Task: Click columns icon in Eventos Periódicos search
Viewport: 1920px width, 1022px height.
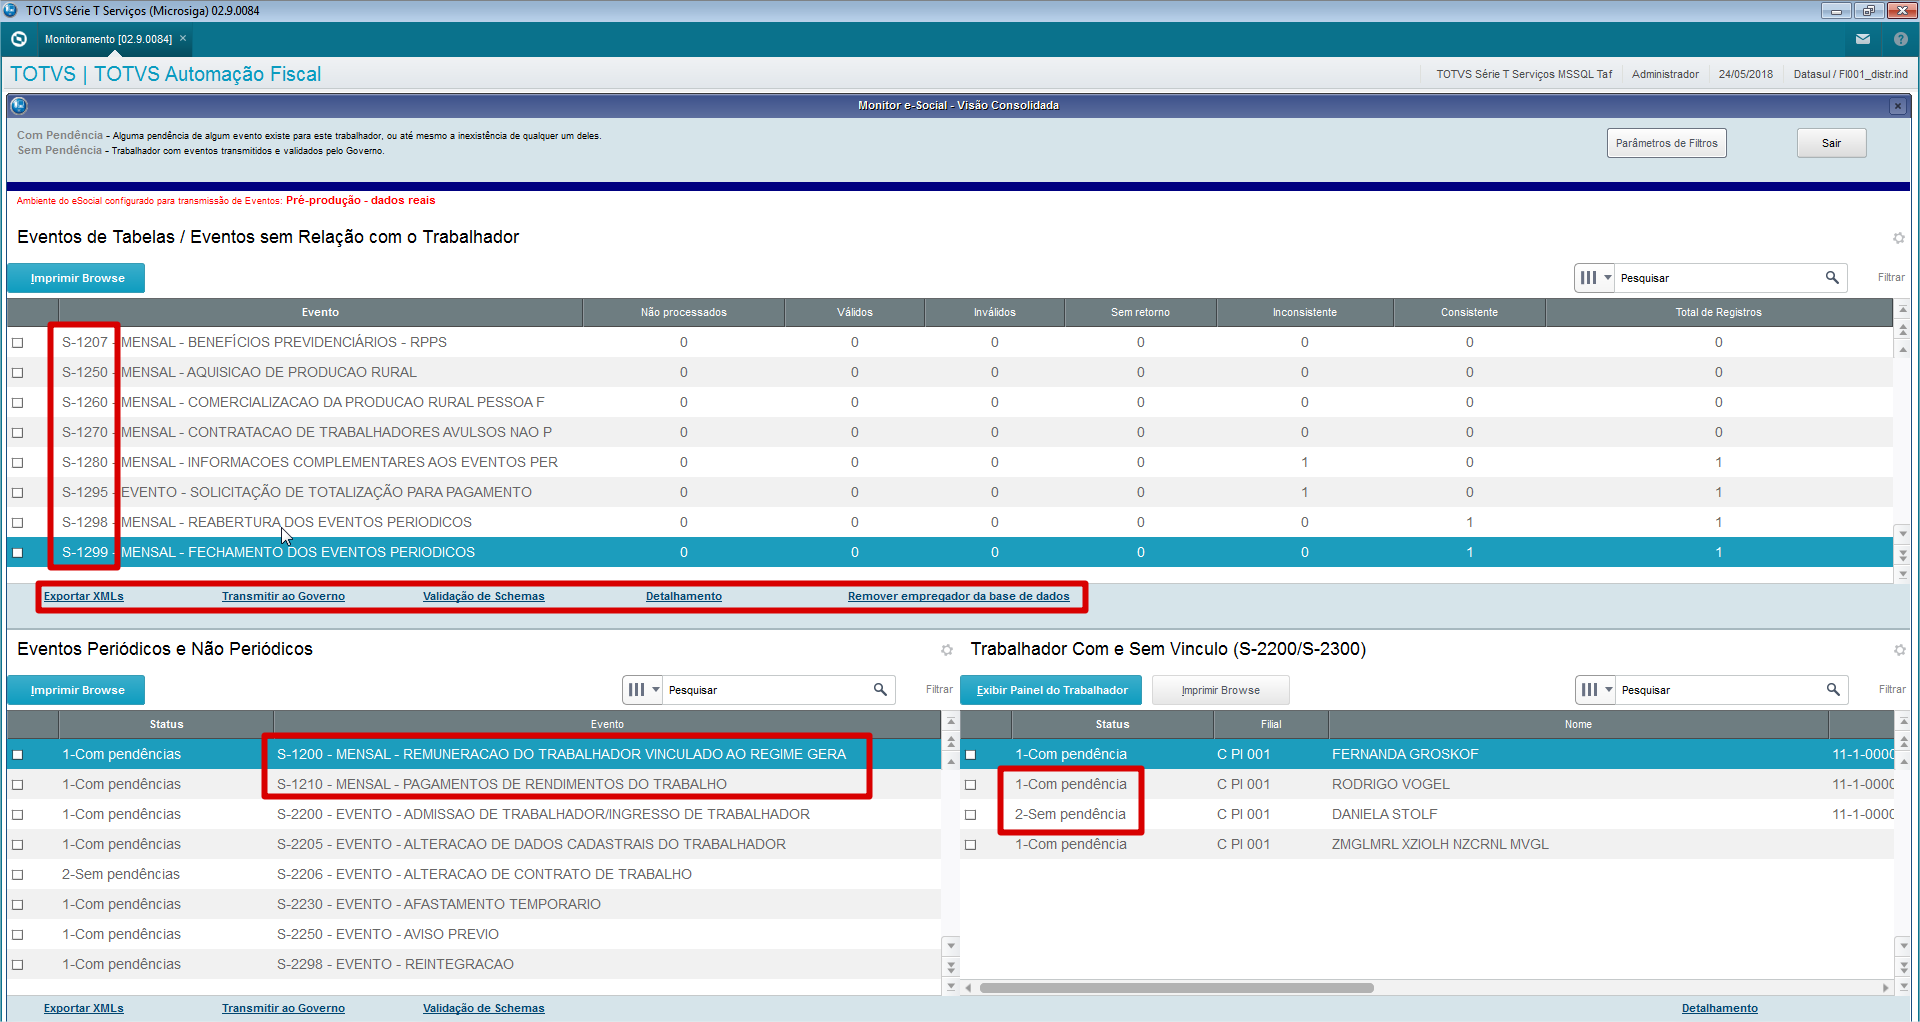Action: tap(636, 690)
